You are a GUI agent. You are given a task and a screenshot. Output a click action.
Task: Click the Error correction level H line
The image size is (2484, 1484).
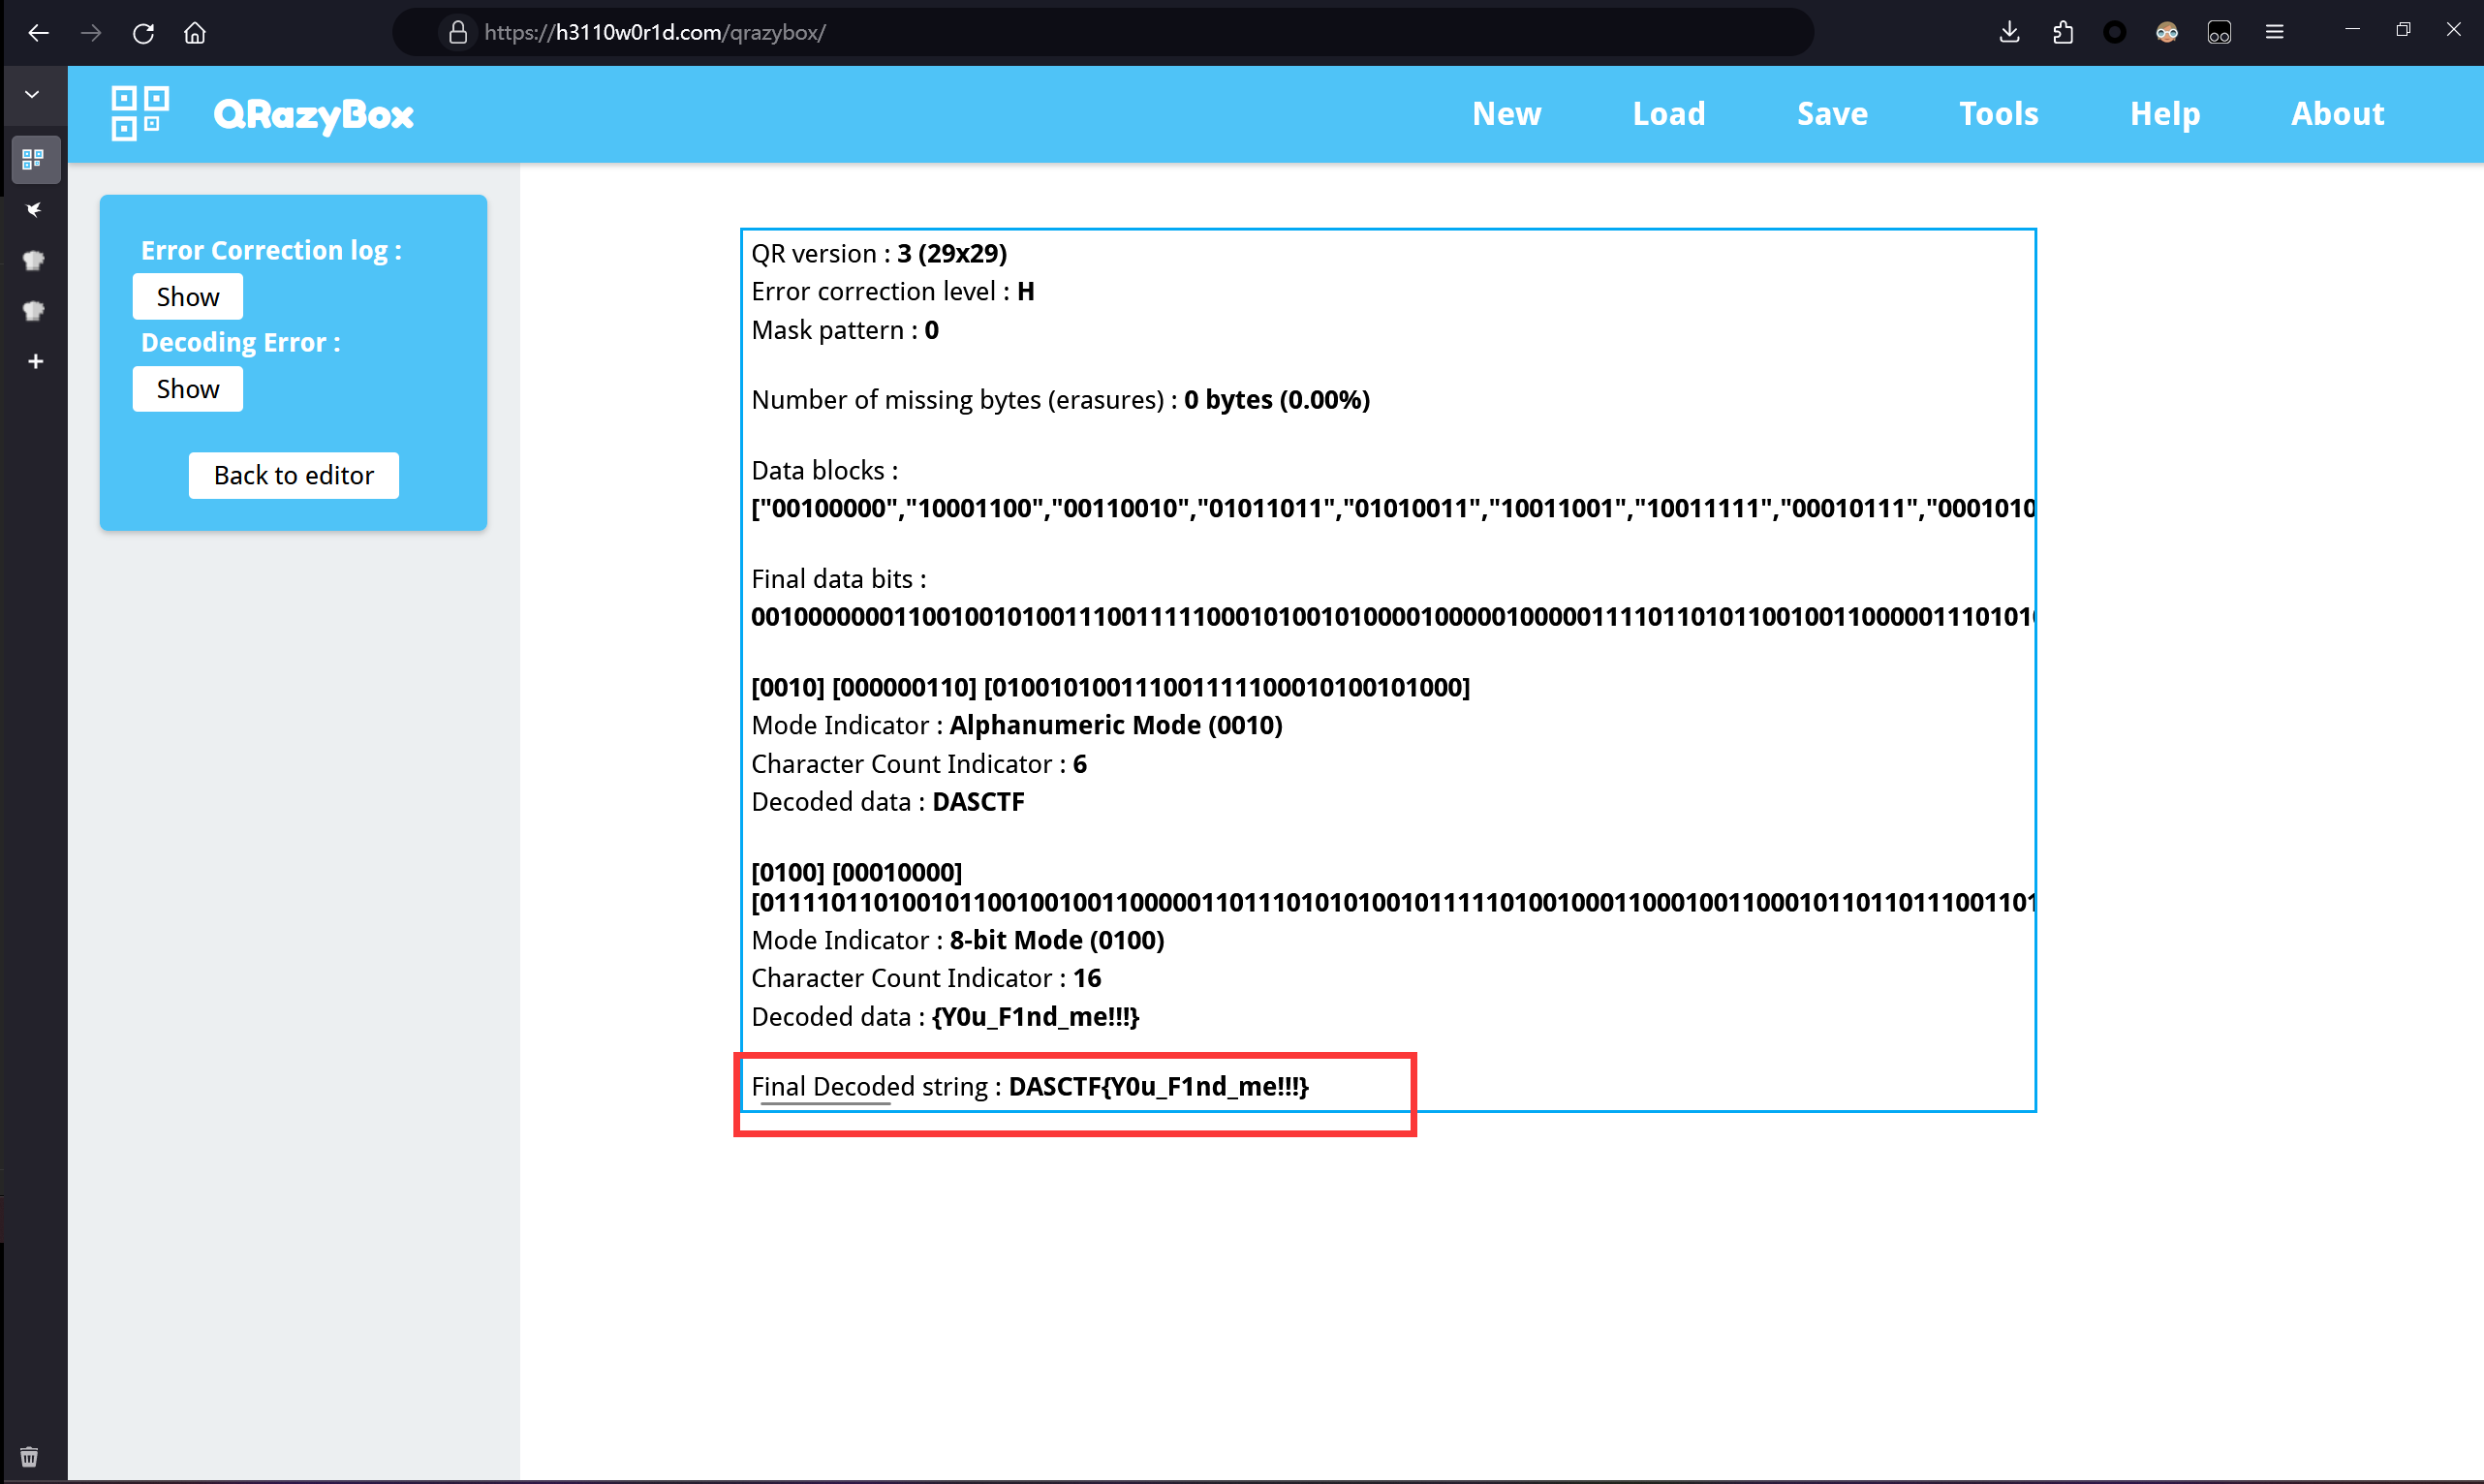pos(893,292)
